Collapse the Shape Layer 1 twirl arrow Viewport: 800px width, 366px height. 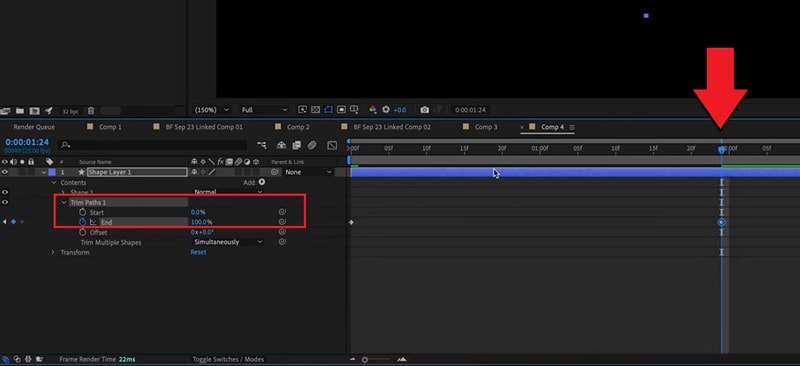pyautogui.click(x=44, y=173)
